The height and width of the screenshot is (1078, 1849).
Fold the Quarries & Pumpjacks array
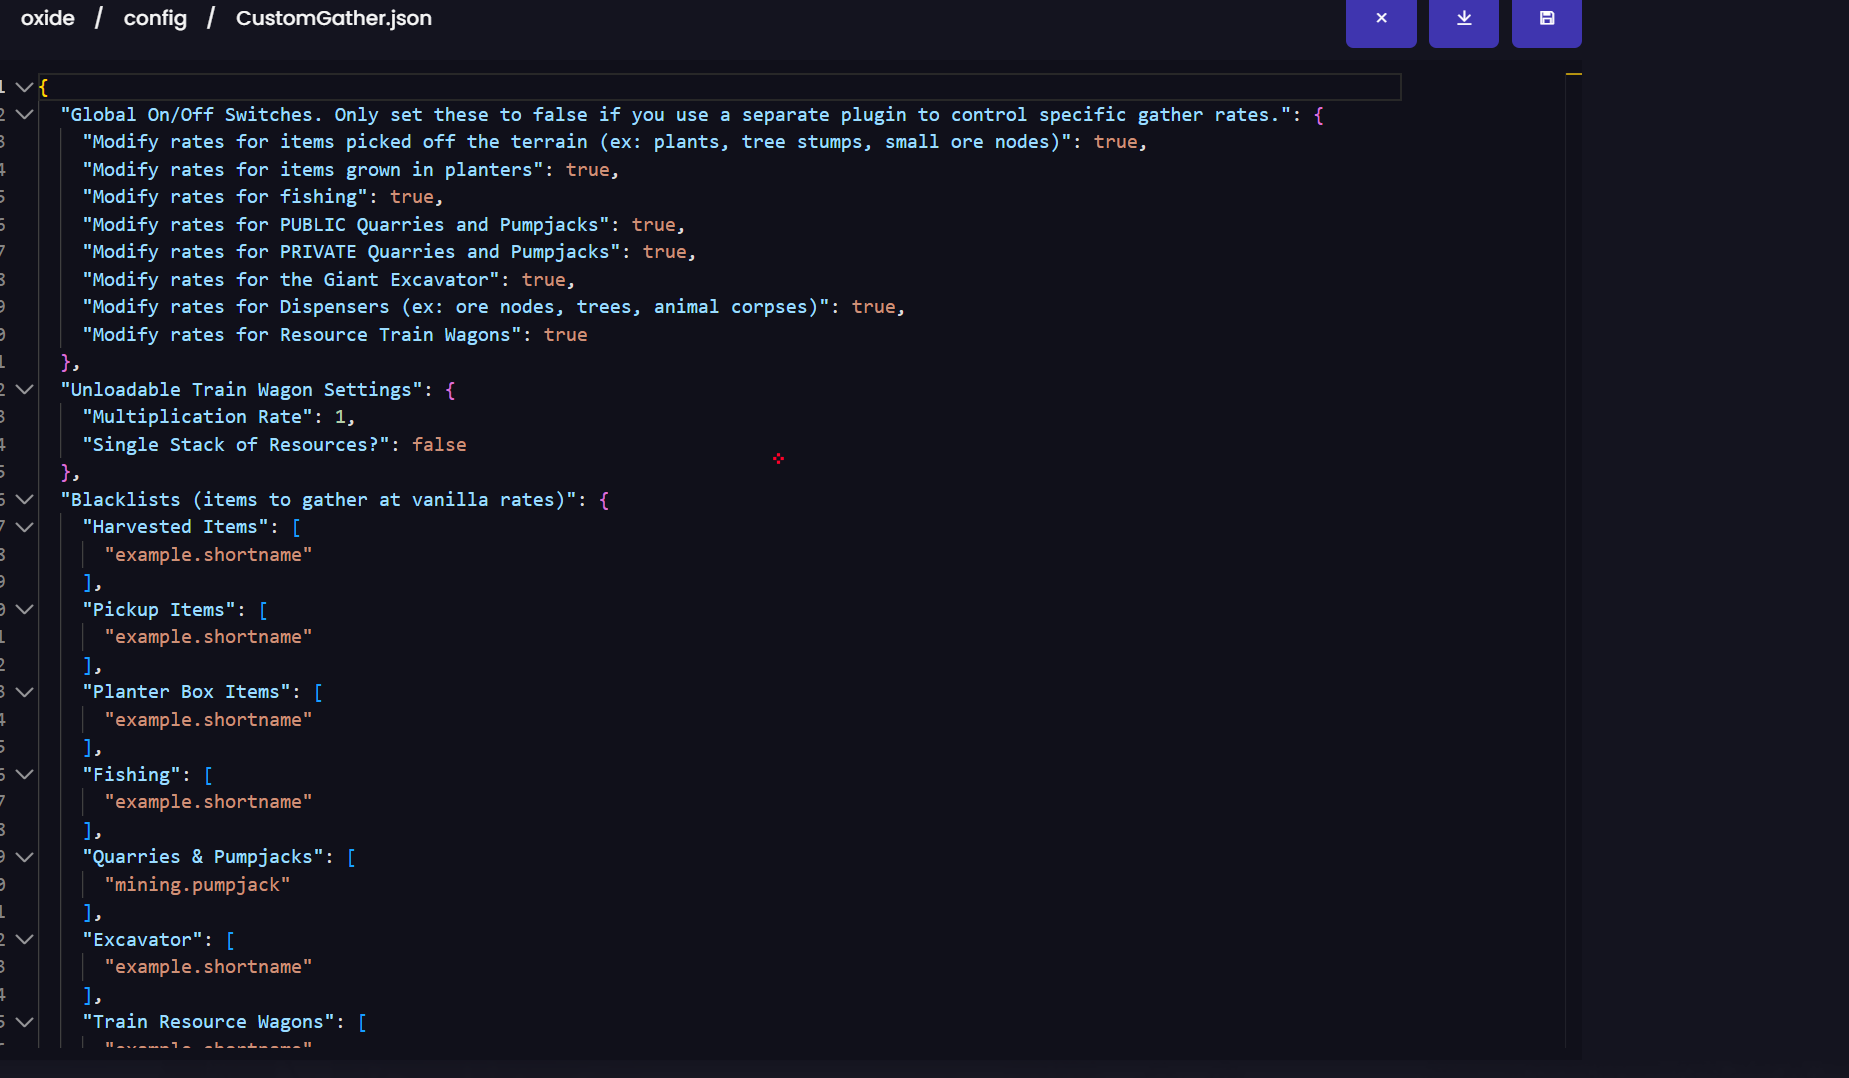pyautogui.click(x=24, y=857)
